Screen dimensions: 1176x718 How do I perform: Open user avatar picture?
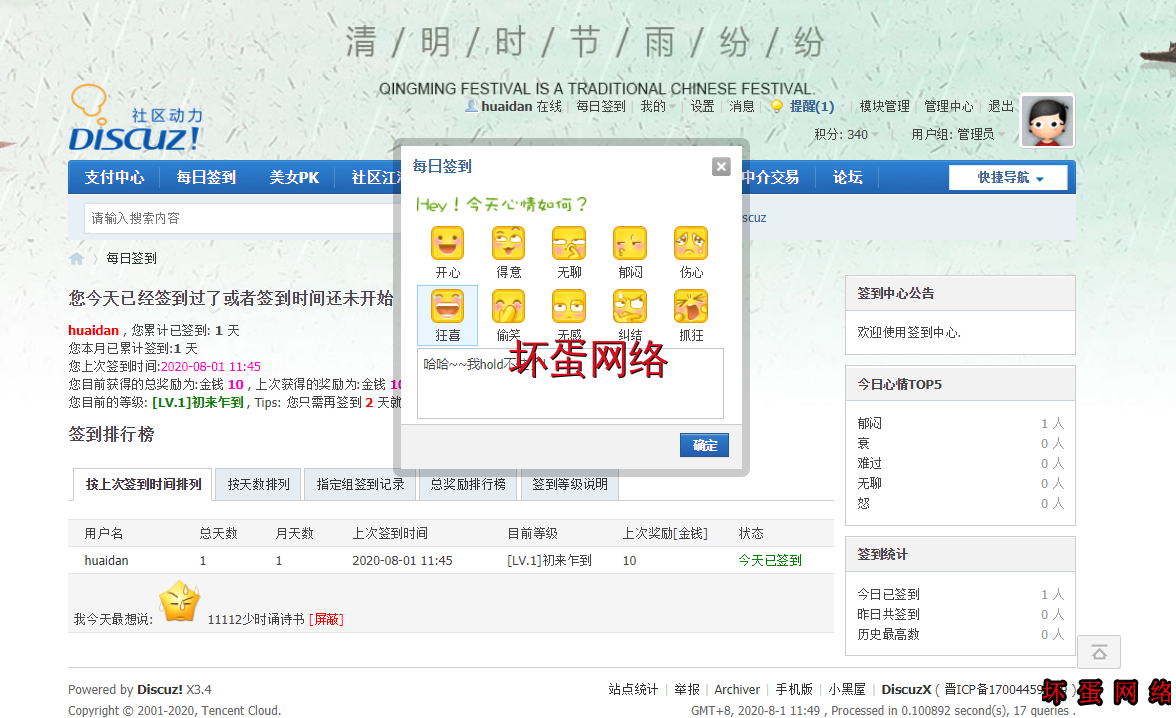click(1048, 121)
